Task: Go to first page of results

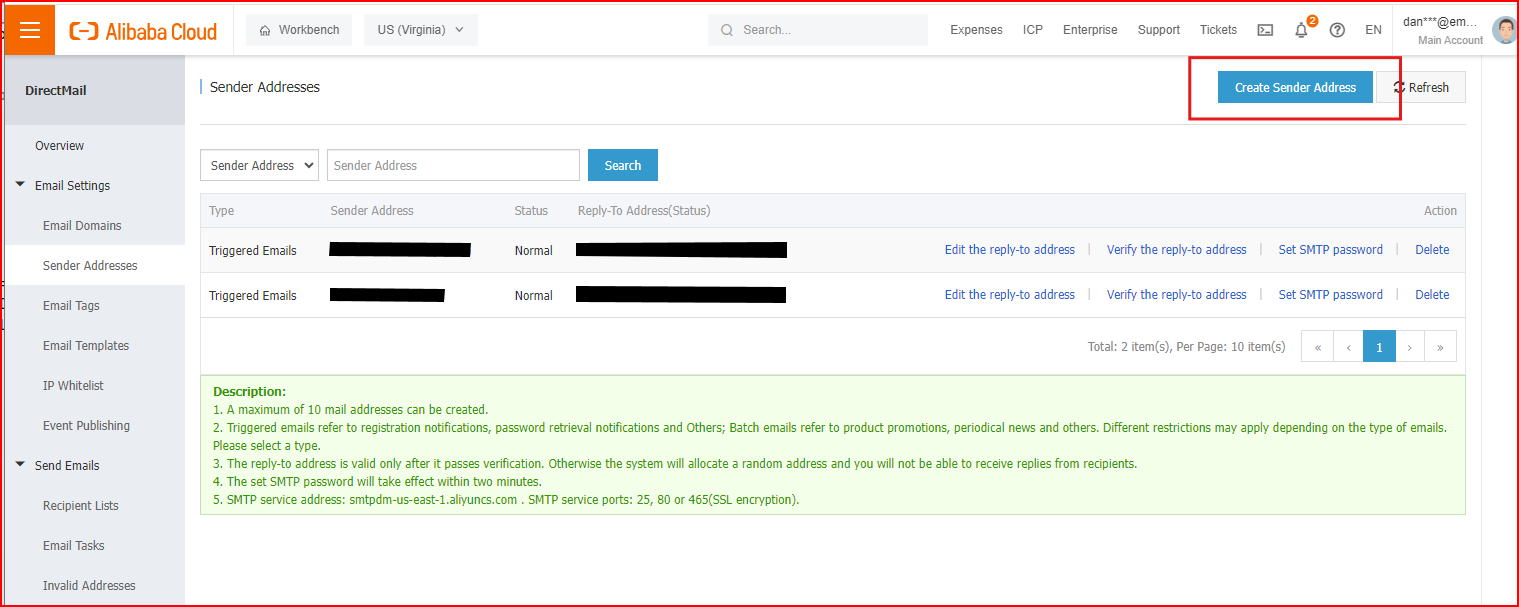Action: click(x=1317, y=347)
